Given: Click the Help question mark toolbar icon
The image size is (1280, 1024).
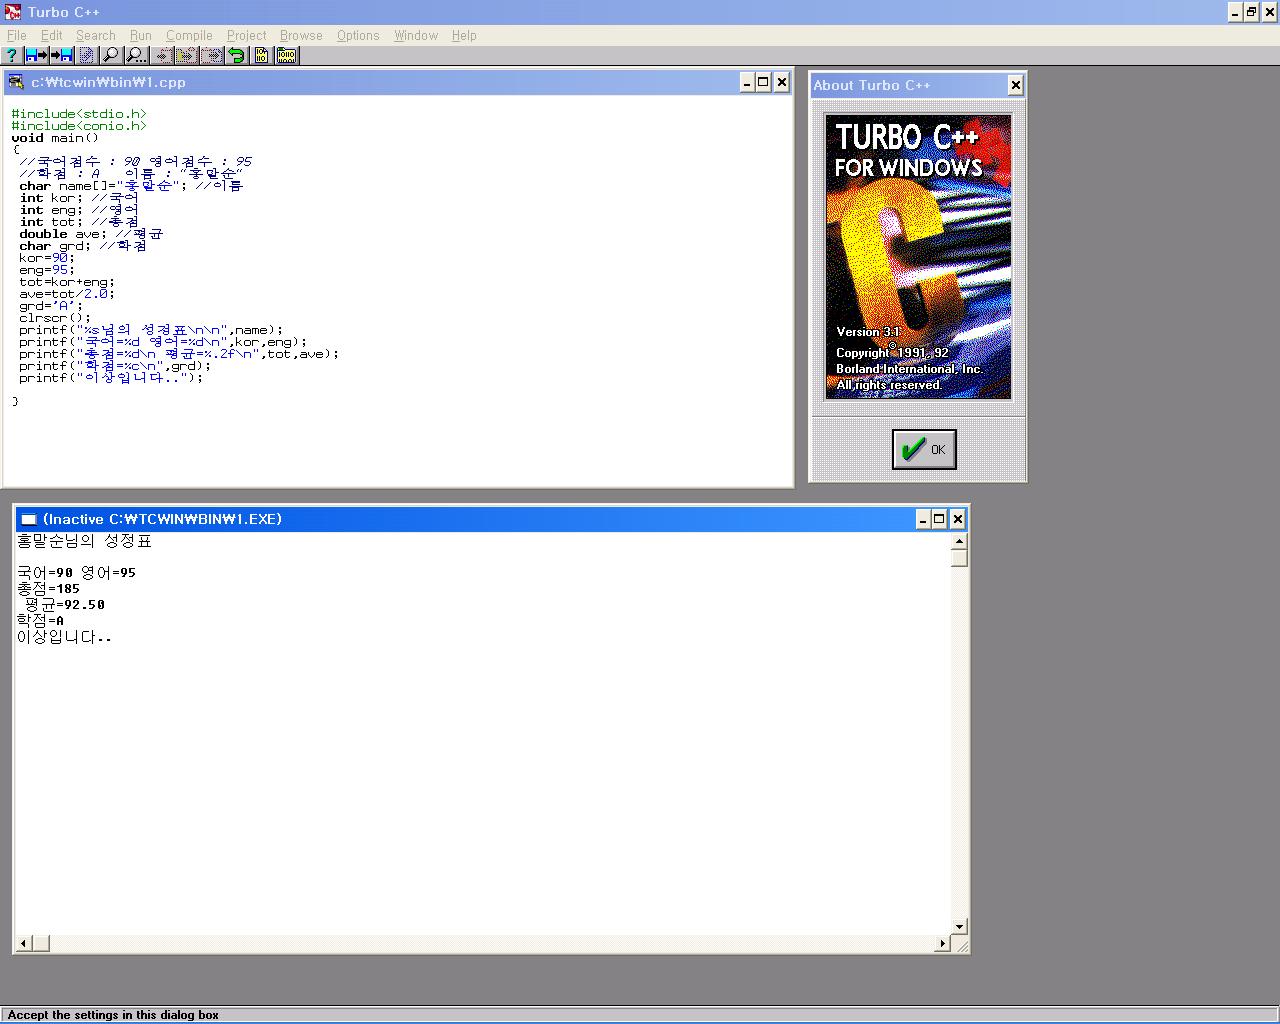Looking at the screenshot, I should 12,56.
